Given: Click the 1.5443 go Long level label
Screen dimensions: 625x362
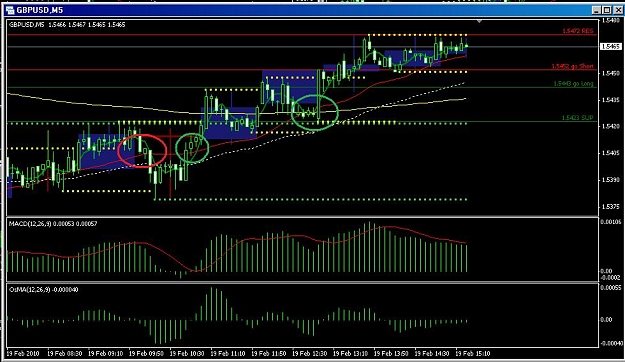Looking at the screenshot, I should (x=573, y=84).
